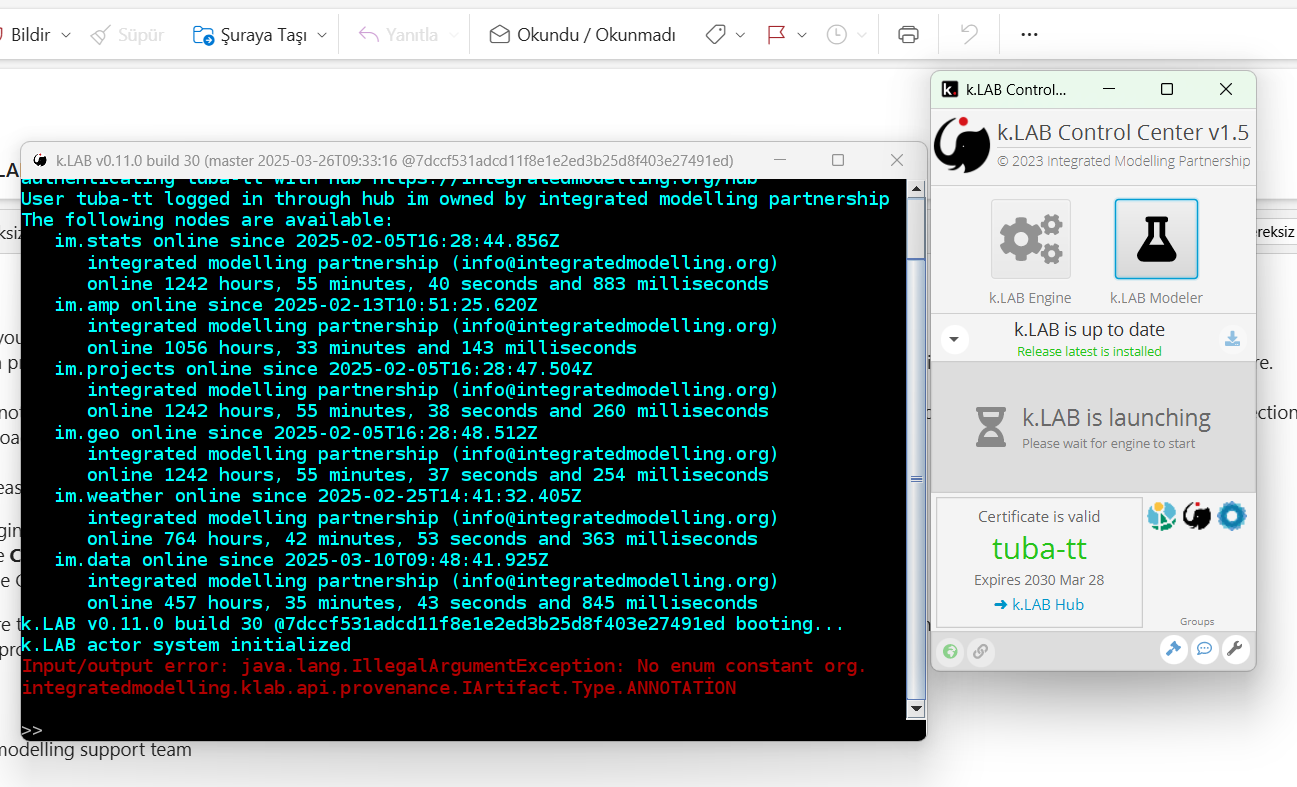Click the red IllegalArgumentException error line
This screenshot has height=787, width=1297.
[444, 677]
